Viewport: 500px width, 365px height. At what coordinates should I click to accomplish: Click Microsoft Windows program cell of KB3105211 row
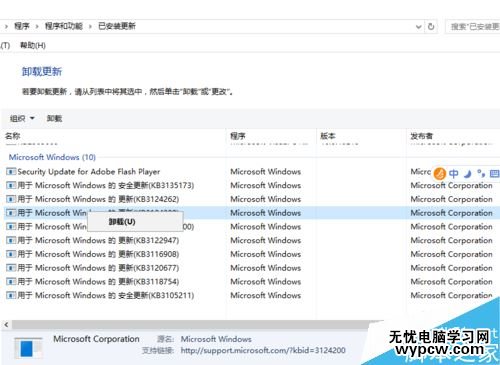[266, 295]
